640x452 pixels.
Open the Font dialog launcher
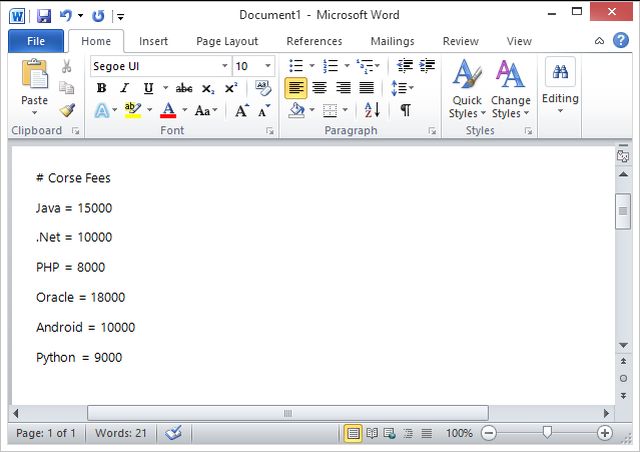(x=270, y=131)
